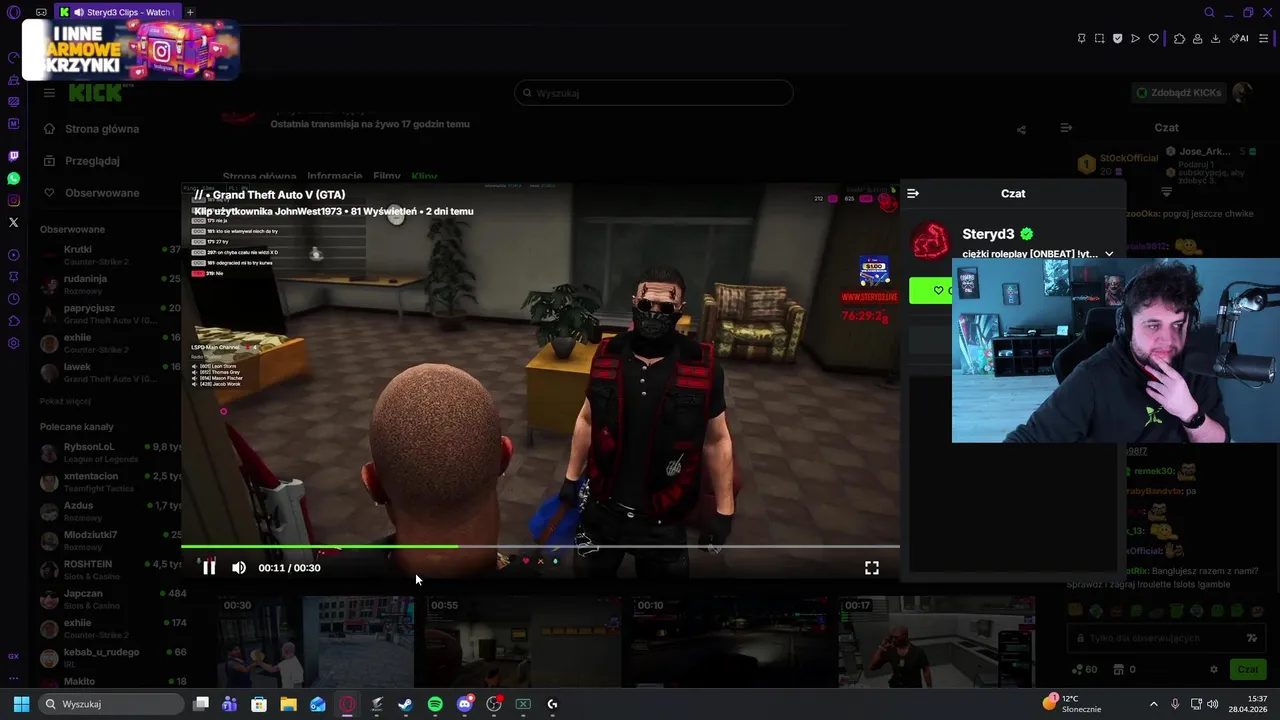The height and width of the screenshot is (720, 1280).
Task: Open the user profile avatar menu
Action: pyautogui.click(x=1242, y=93)
